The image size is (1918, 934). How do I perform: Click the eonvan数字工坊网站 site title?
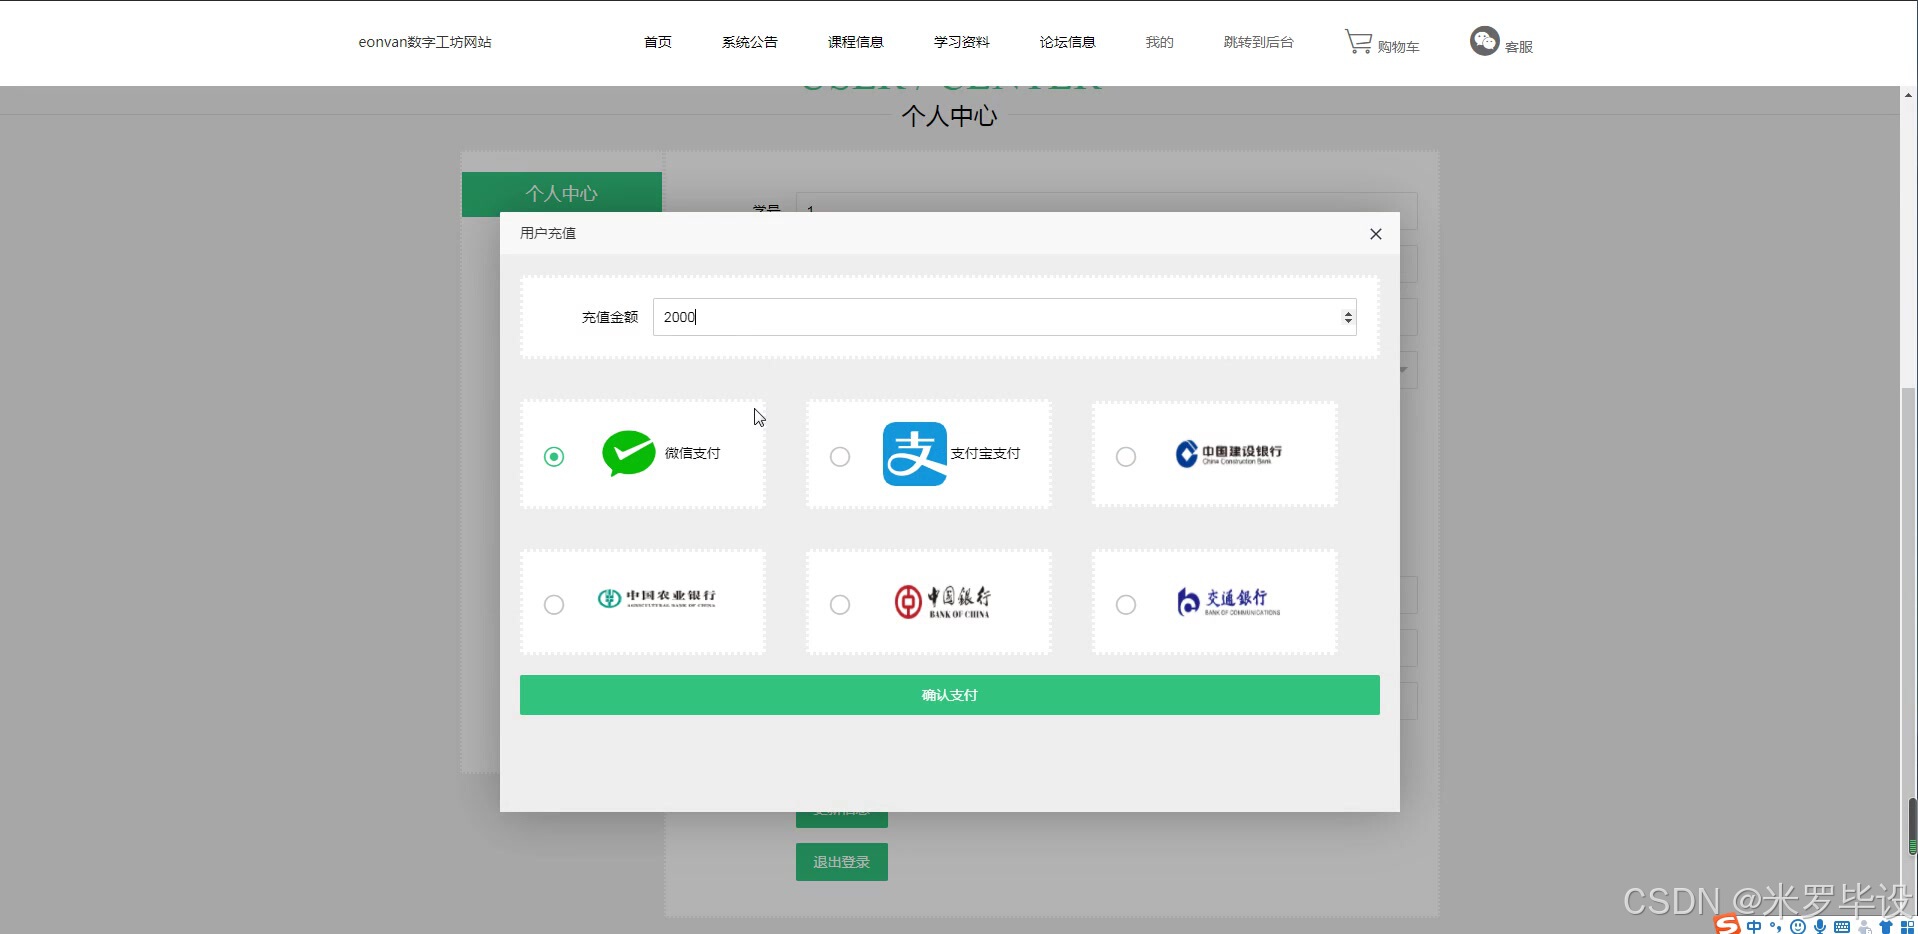click(x=425, y=42)
